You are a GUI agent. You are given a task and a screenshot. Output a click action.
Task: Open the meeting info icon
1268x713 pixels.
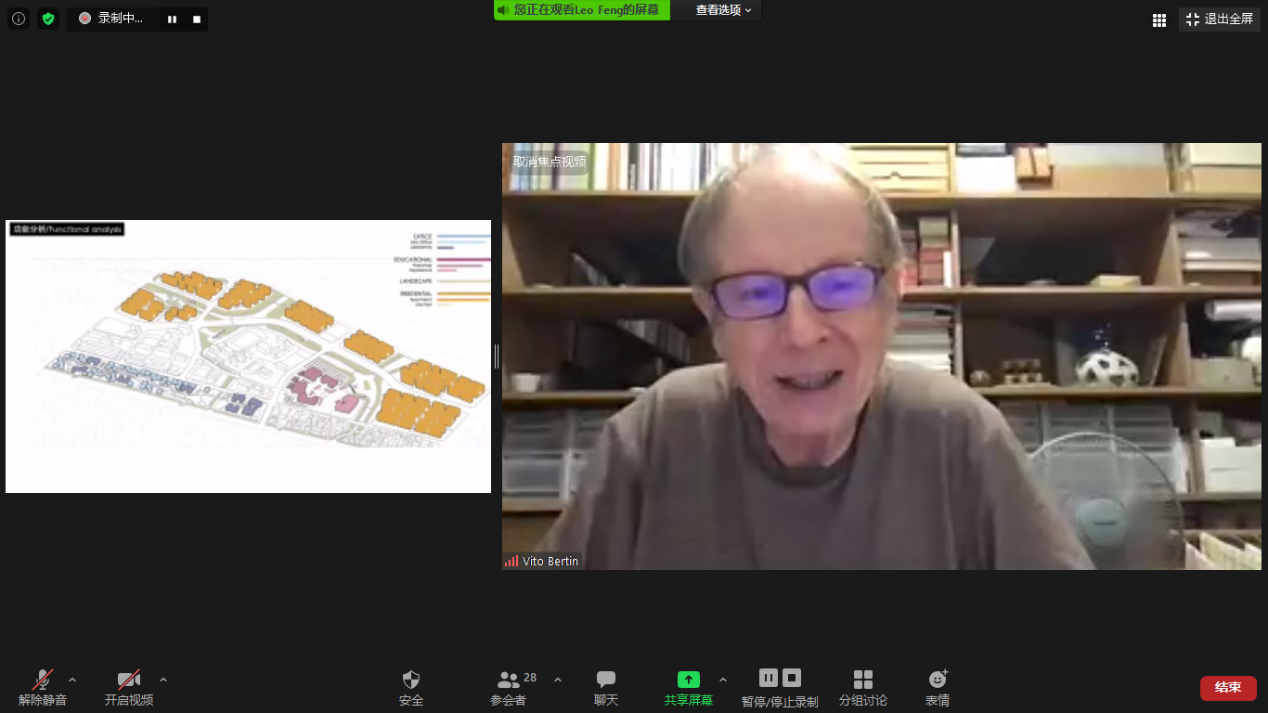coord(18,18)
